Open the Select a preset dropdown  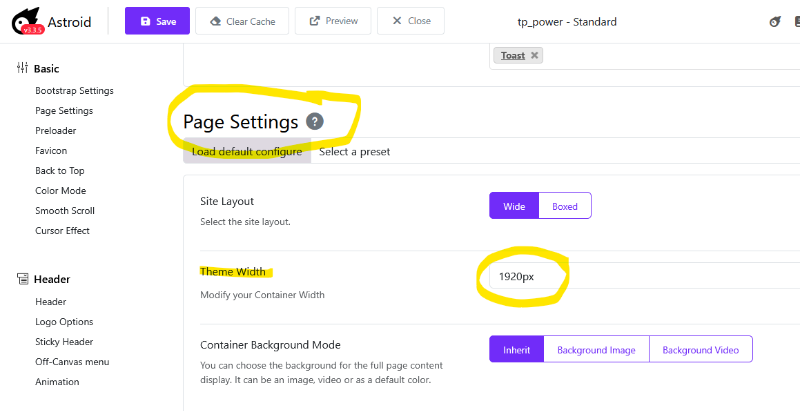point(354,152)
